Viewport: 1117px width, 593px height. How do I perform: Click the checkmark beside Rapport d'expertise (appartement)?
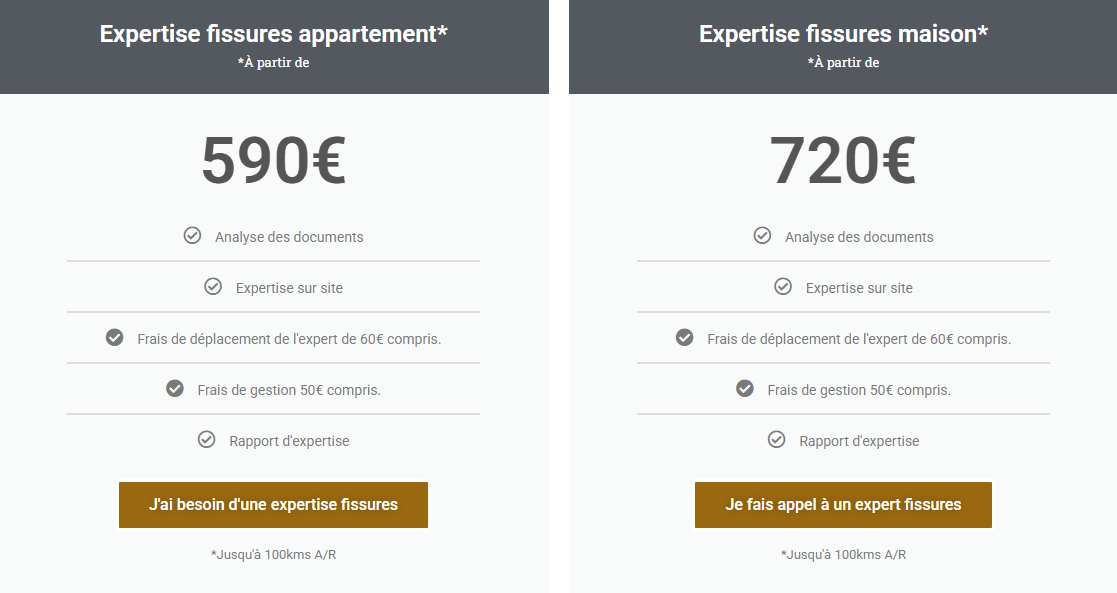click(207, 440)
